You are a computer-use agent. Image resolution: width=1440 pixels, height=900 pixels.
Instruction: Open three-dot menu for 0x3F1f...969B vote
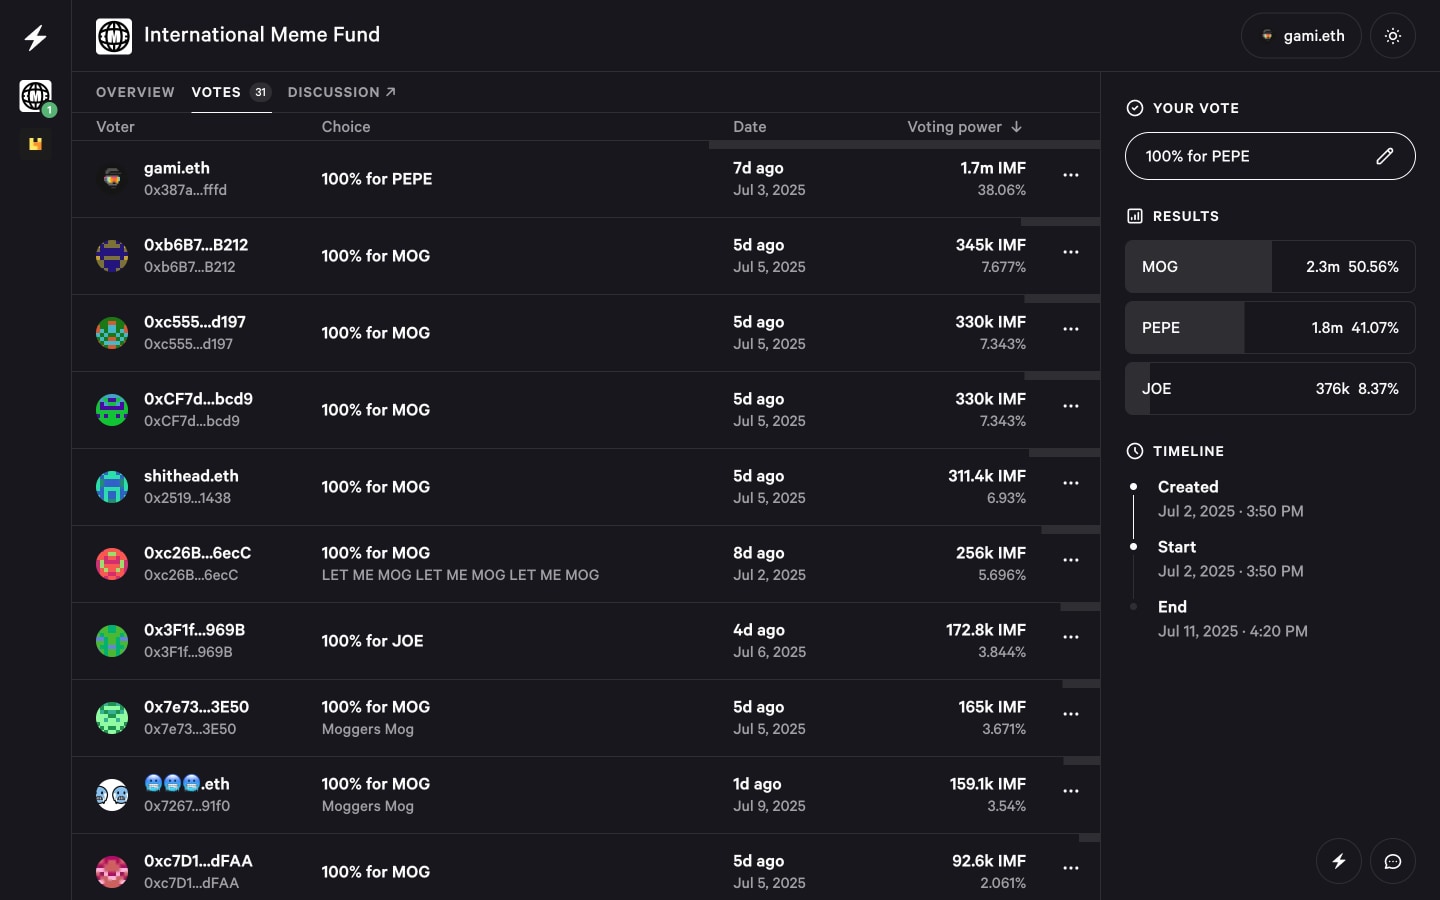point(1071,637)
